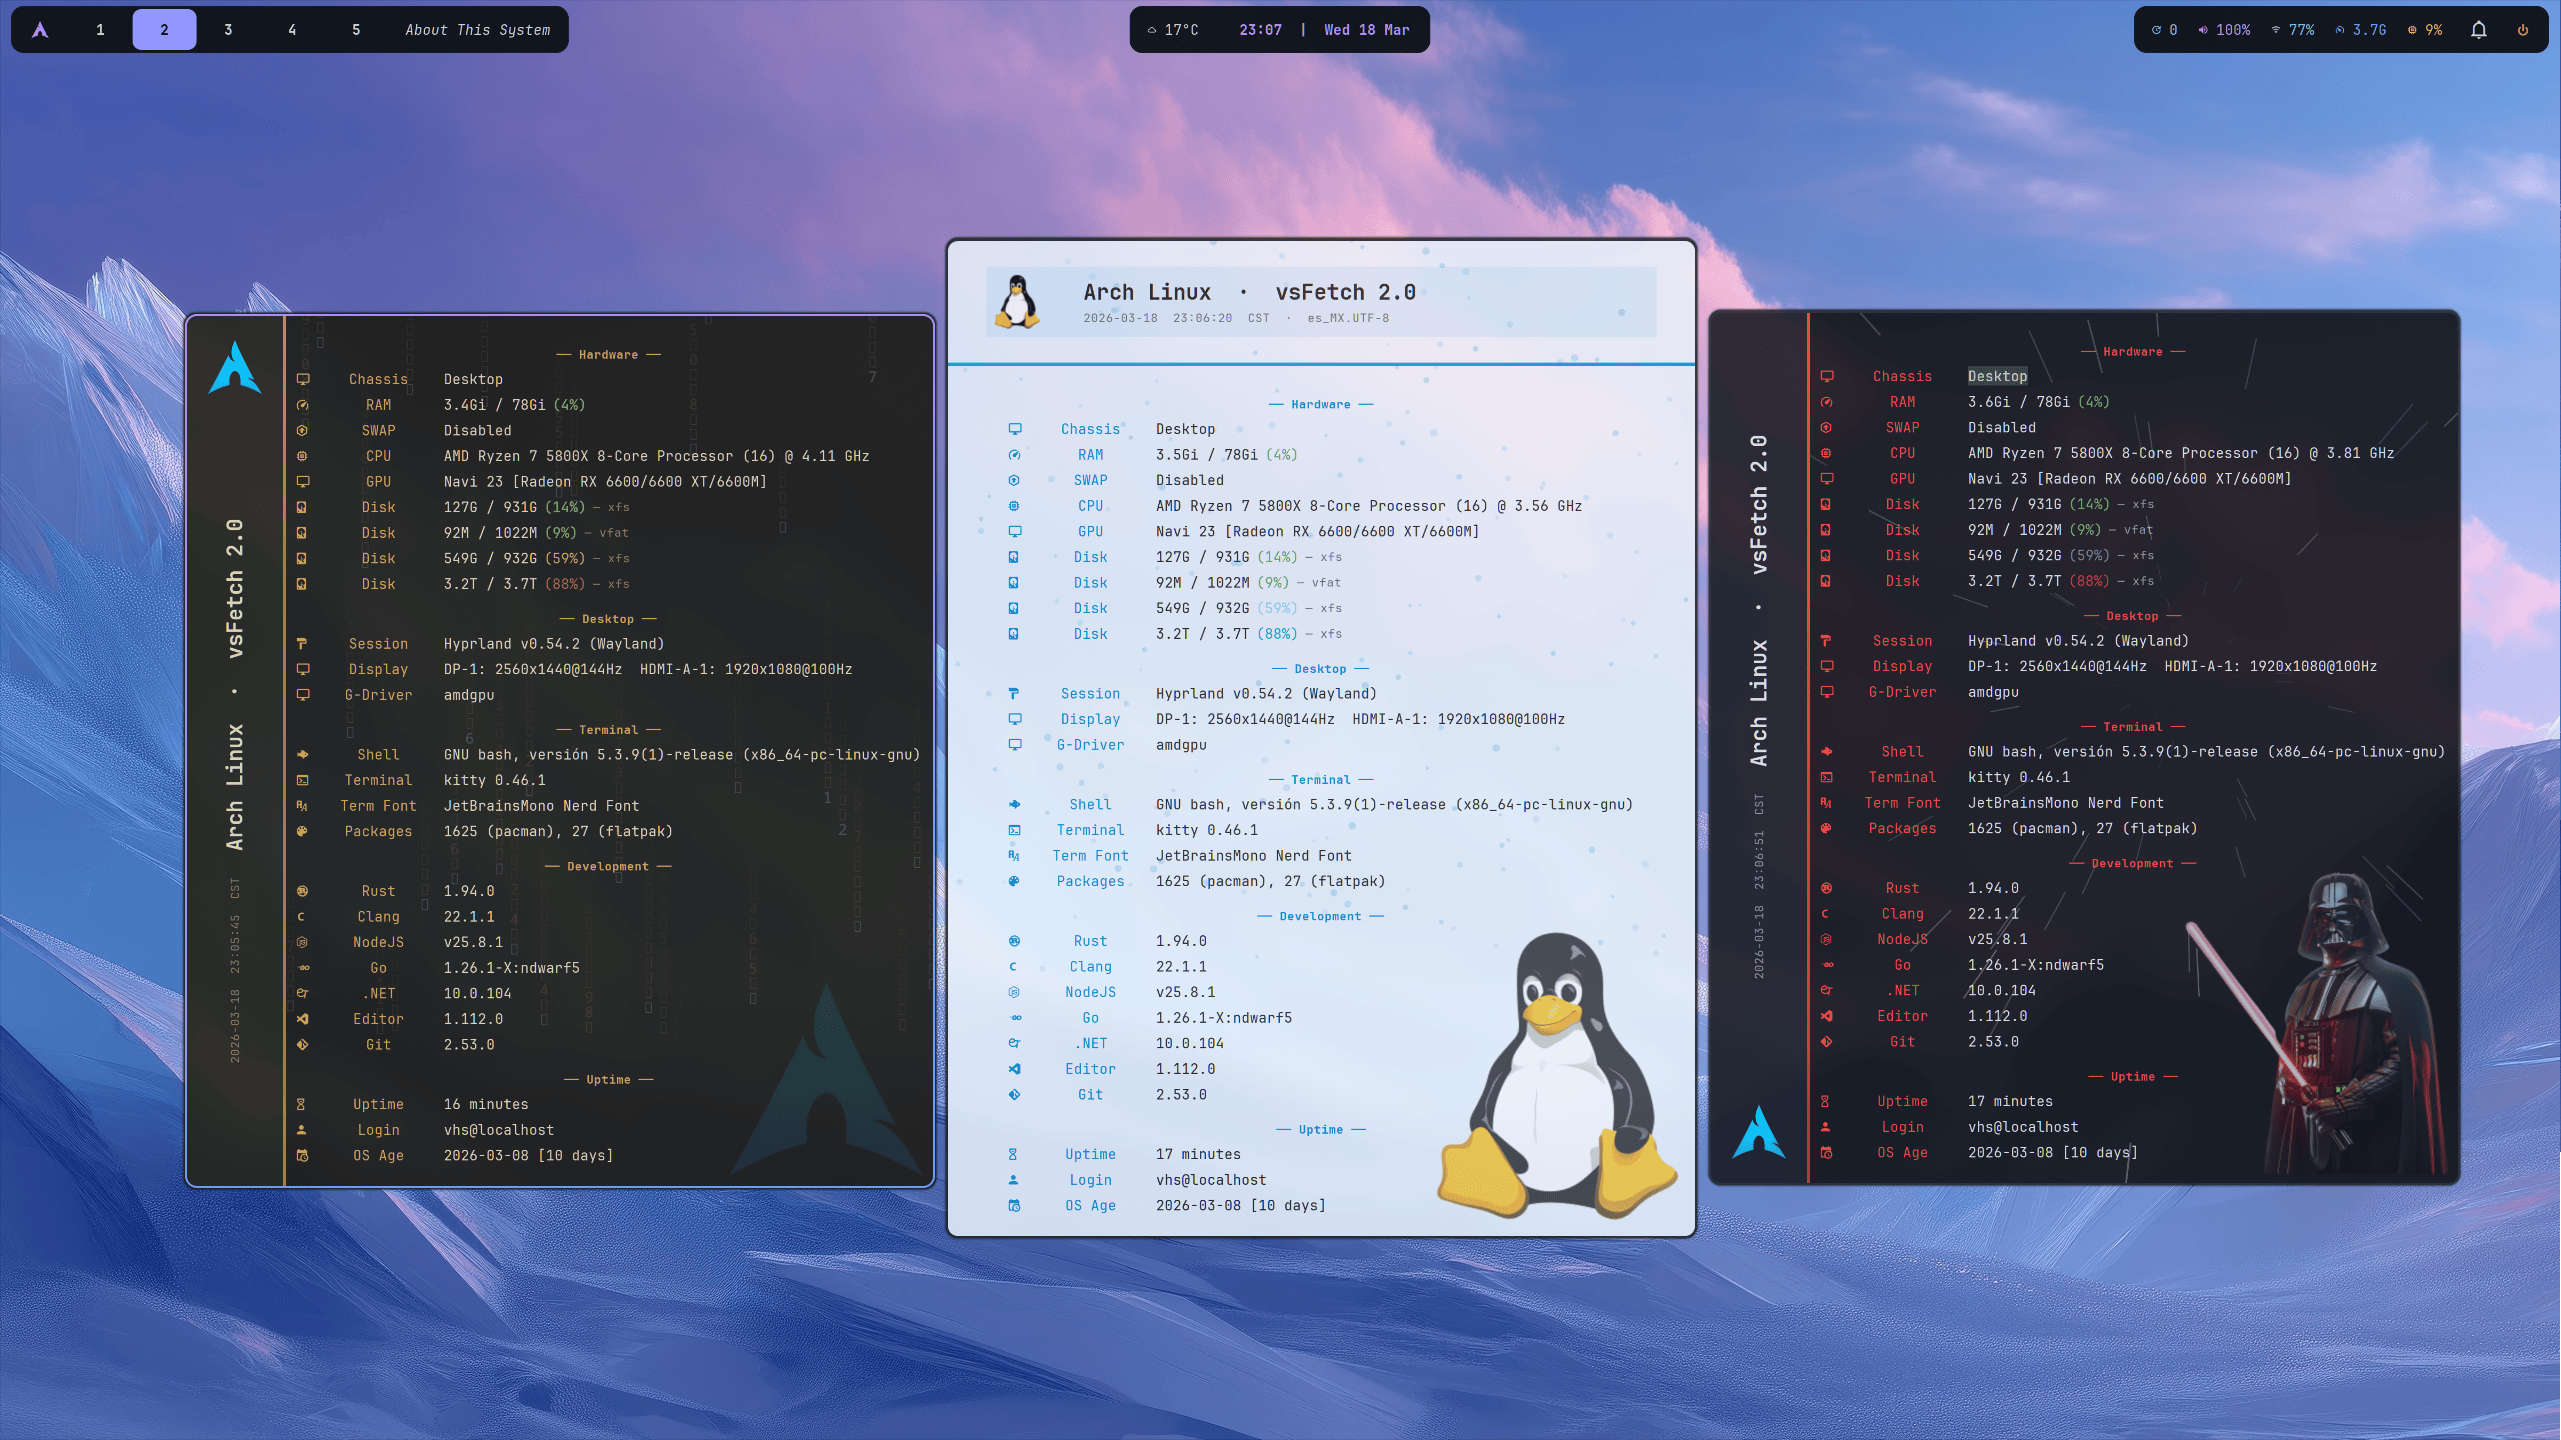2561x1440 pixels.
Task: Click the Chassis row icon in left window
Action: [x=302, y=379]
